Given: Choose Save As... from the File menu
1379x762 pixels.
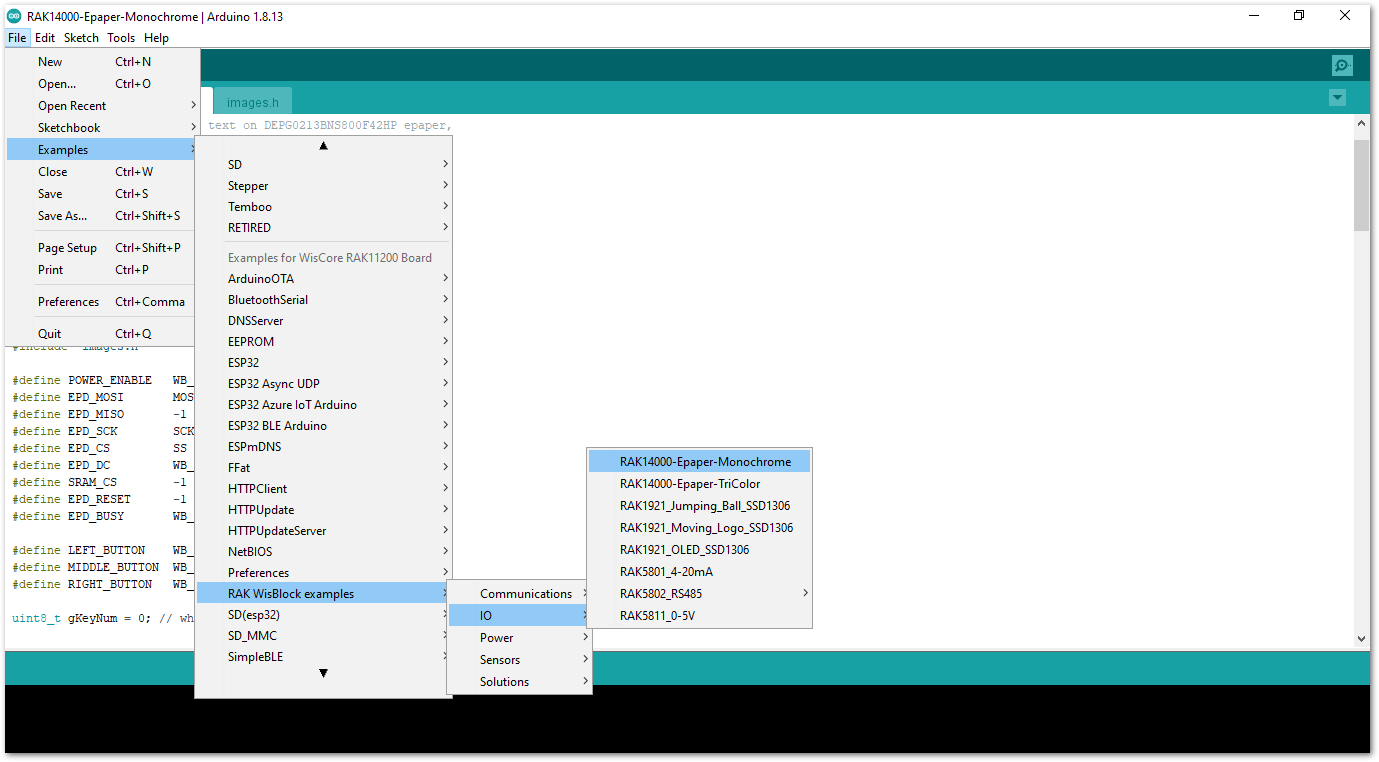Looking at the screenshot, I should pos(102,216).
